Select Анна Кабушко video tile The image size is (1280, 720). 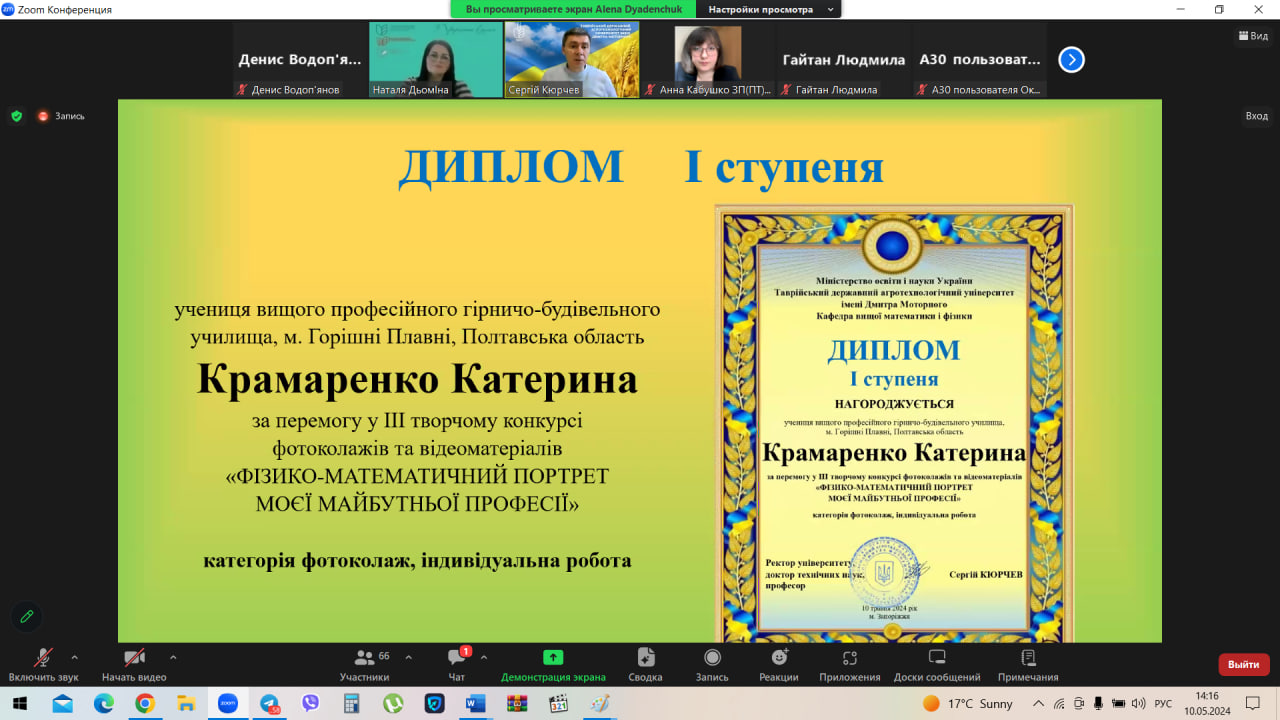(708, 60)
